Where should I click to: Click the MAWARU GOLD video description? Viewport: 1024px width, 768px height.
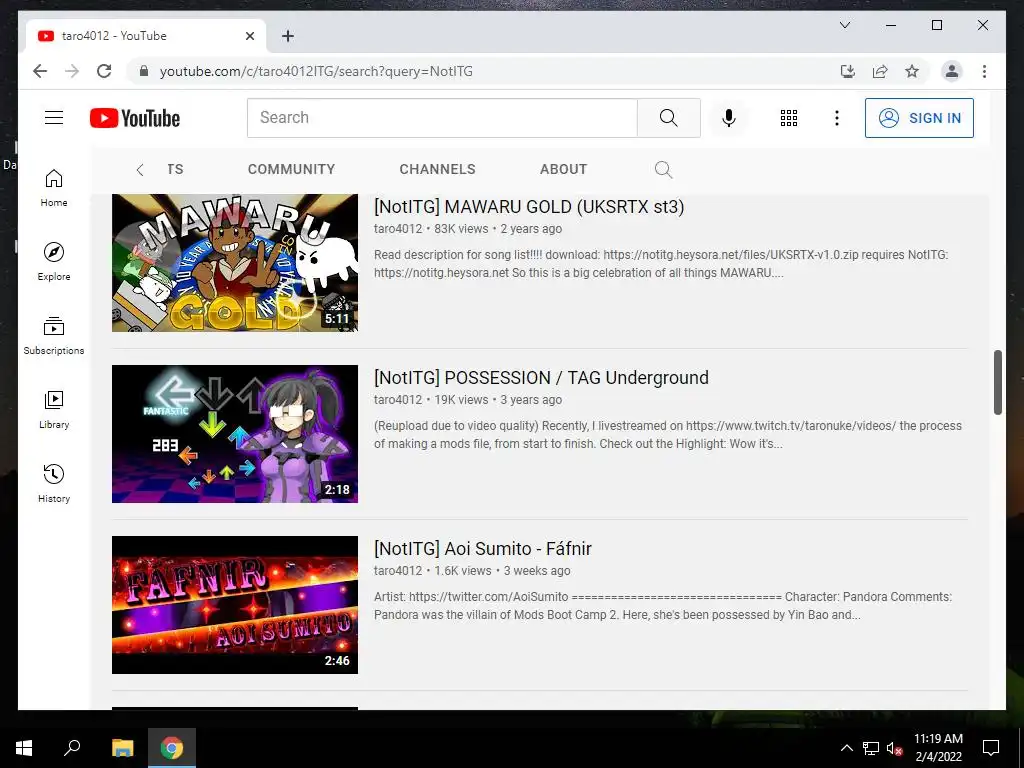[x=661, y=264]
